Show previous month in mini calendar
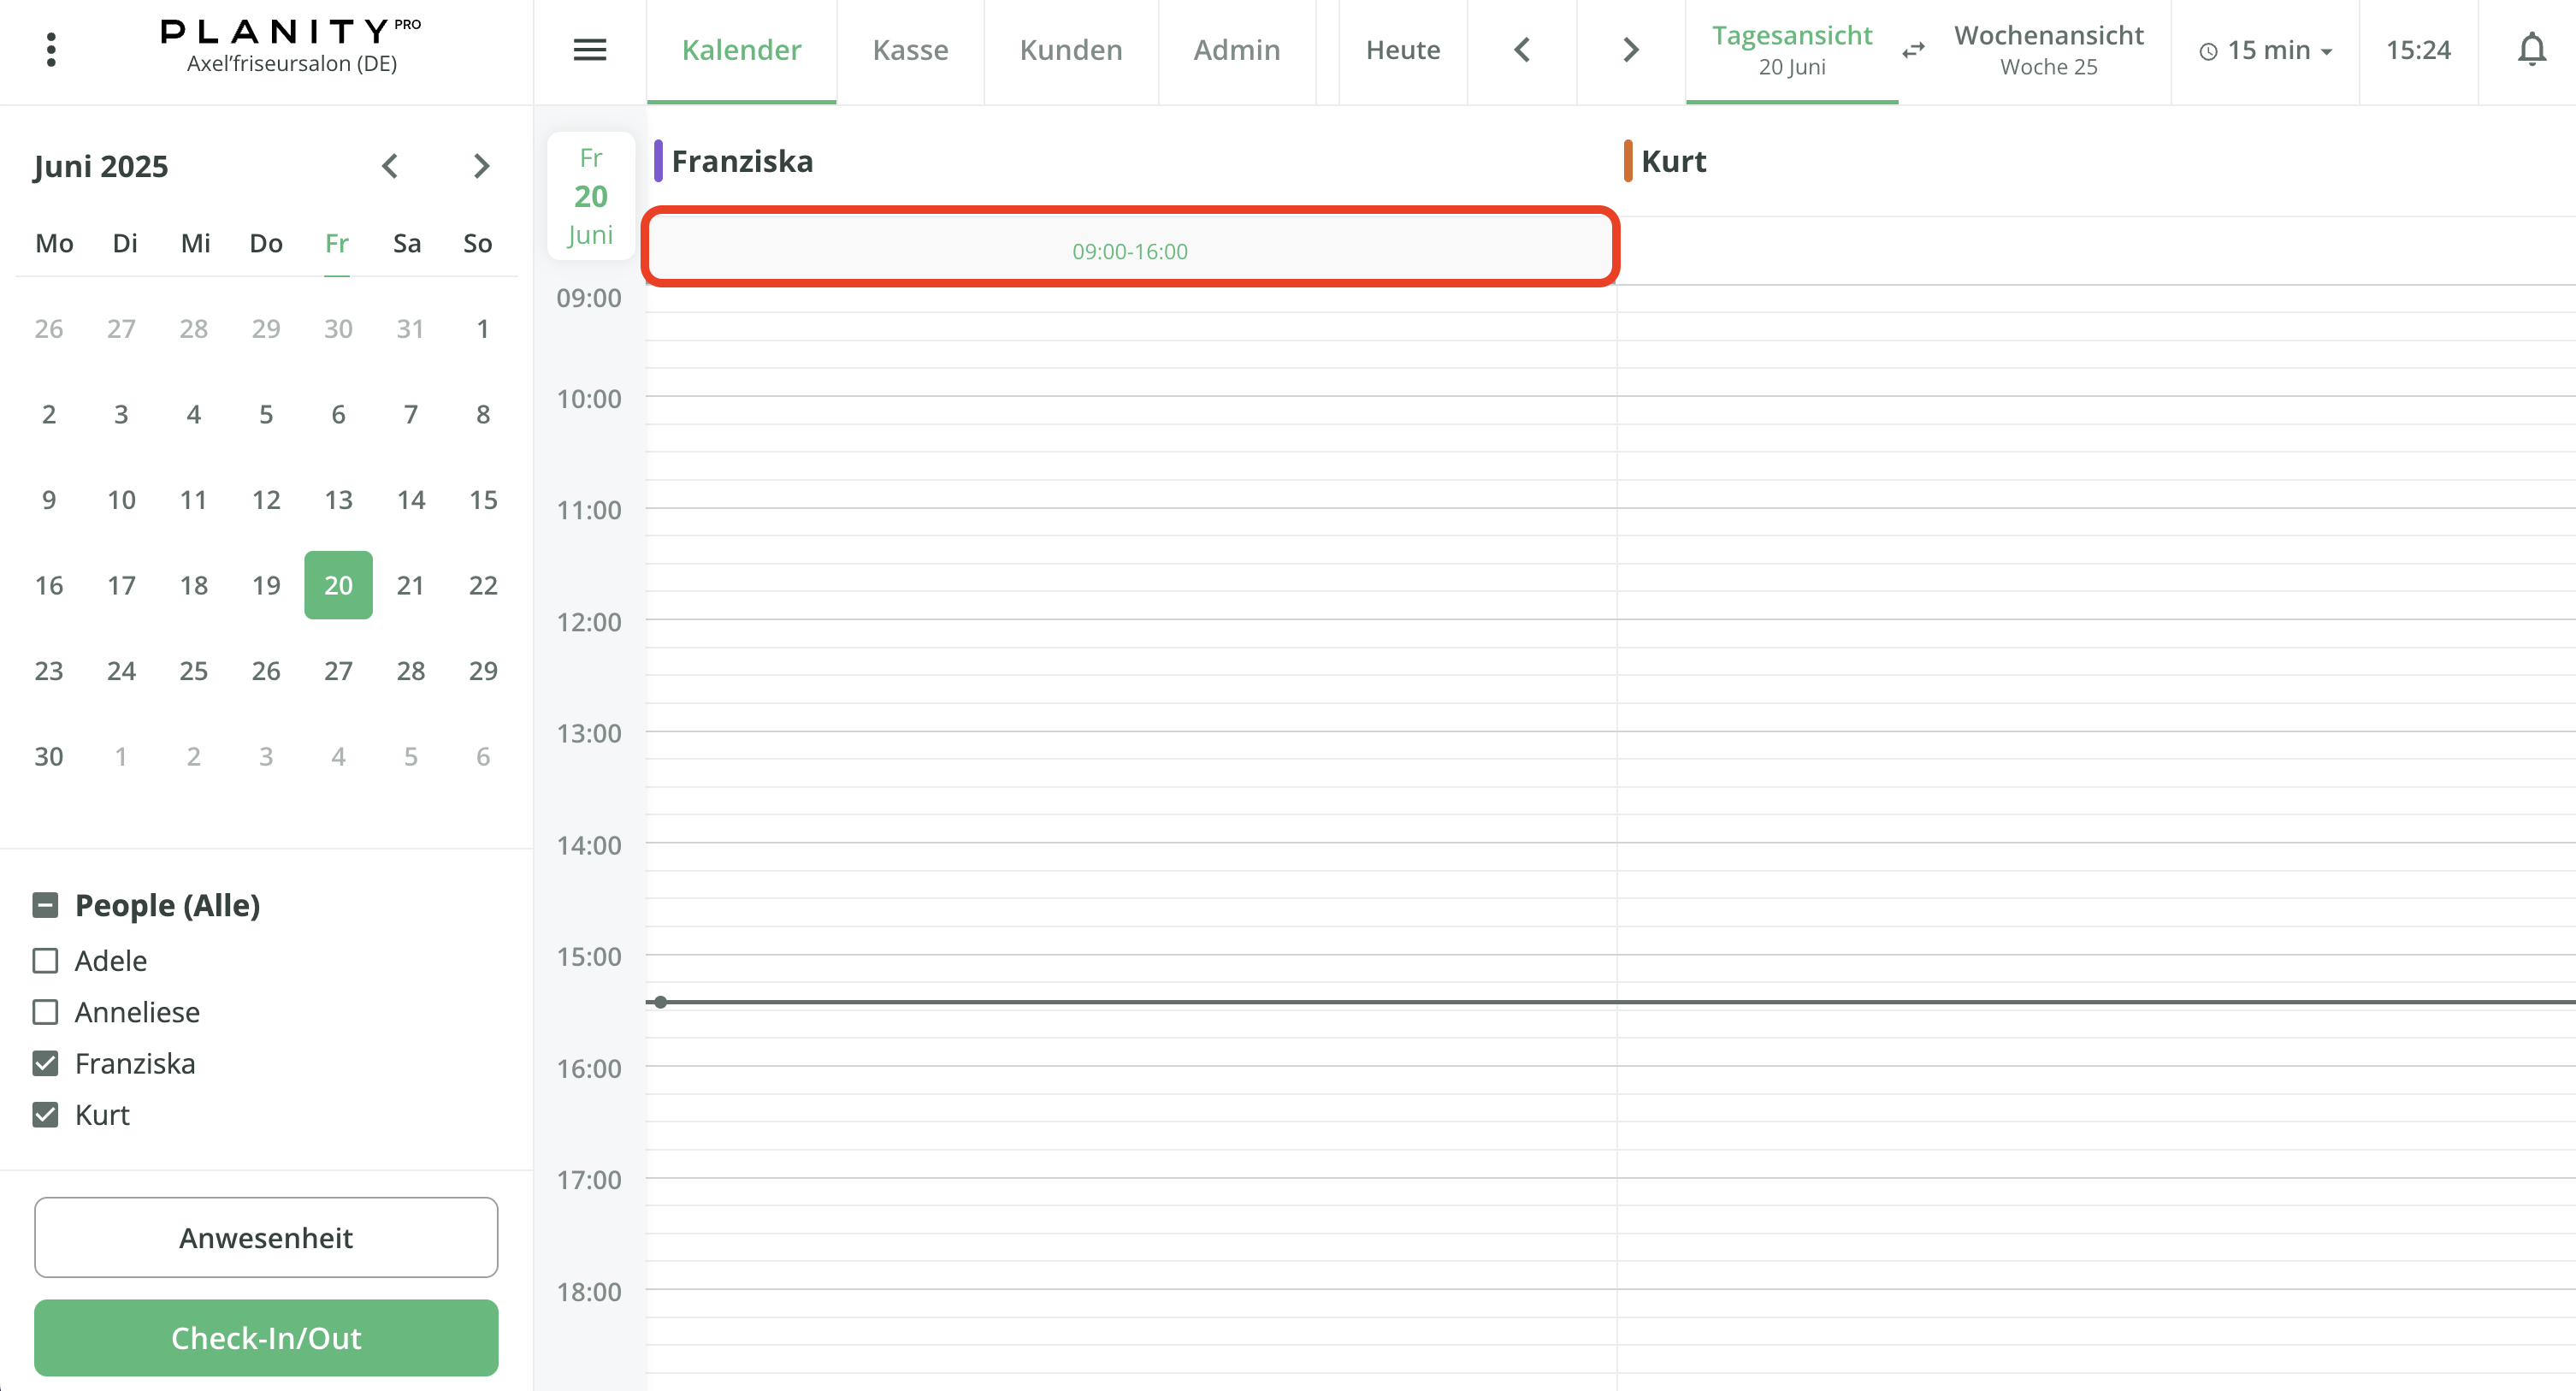Viewport: 2576px width, 1391px height. 390,166
